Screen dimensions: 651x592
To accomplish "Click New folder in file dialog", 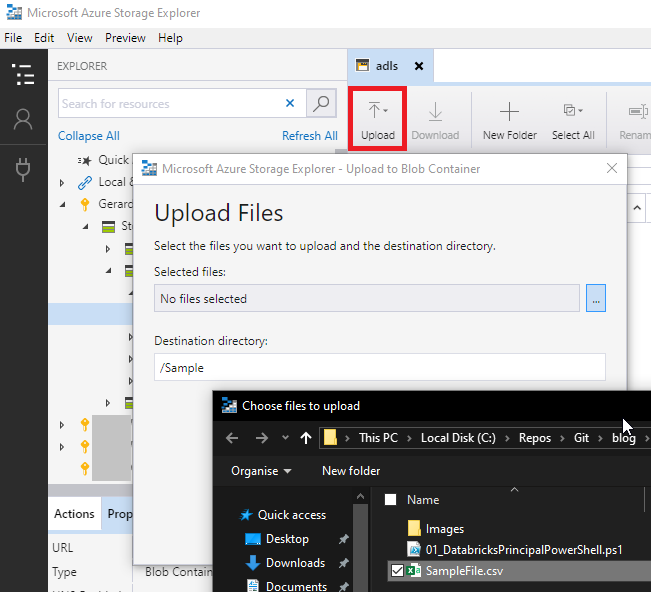I will 351,471.
